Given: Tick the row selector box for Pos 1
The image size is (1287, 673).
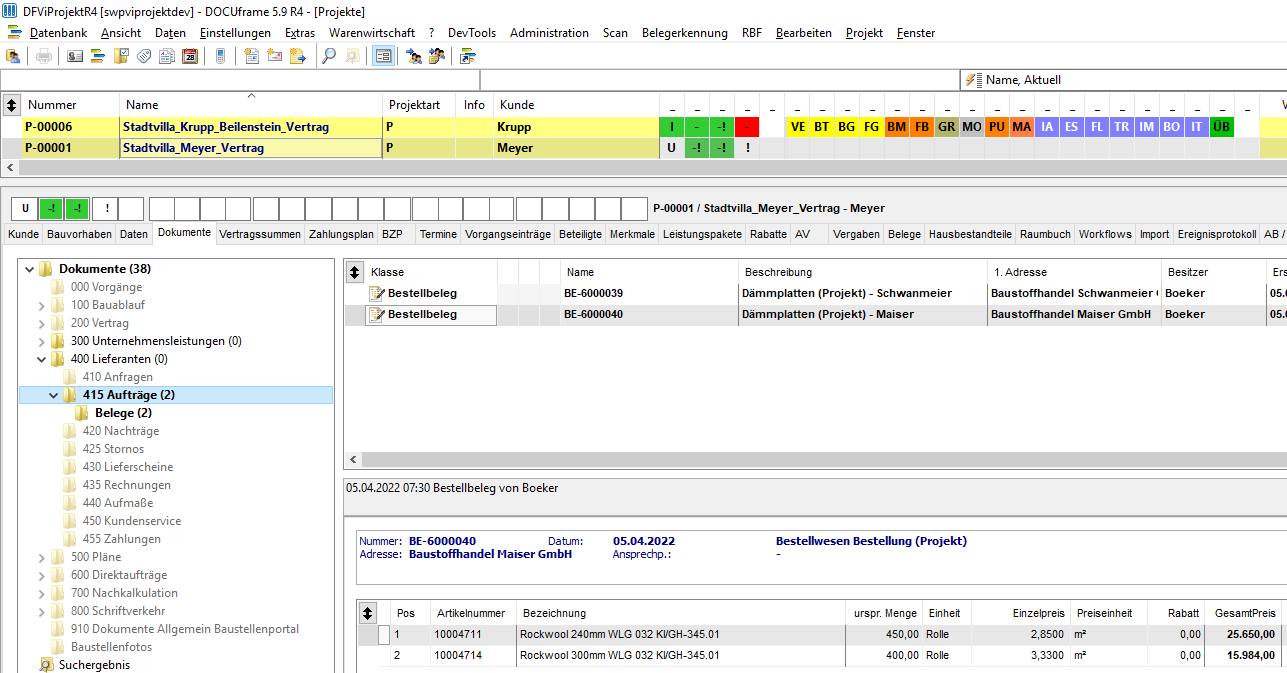Looking at the screenshot, I should click(x=384, y=634).
